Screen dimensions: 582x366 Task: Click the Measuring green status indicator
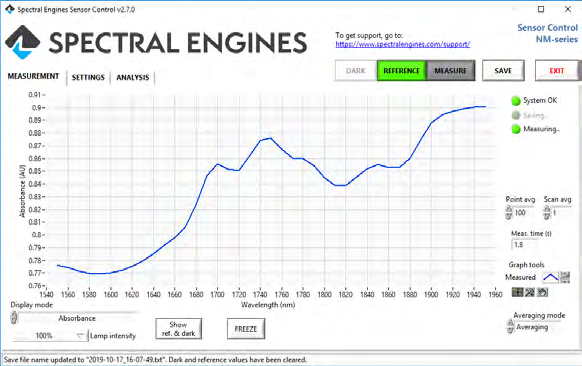coord(516,129)
